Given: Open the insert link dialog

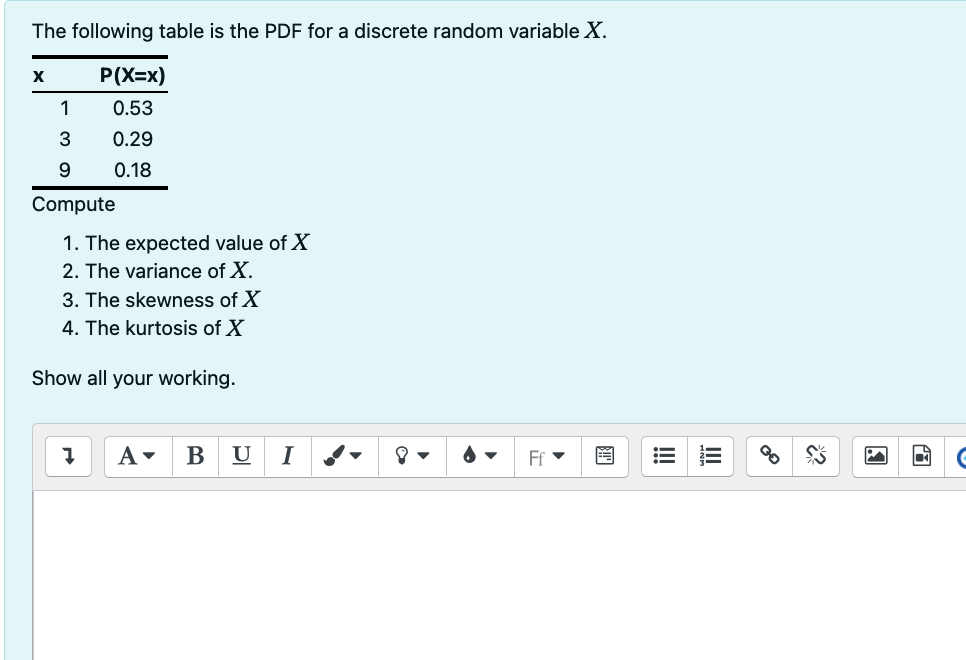Looking at the screenshot, I should click(768, 456).
